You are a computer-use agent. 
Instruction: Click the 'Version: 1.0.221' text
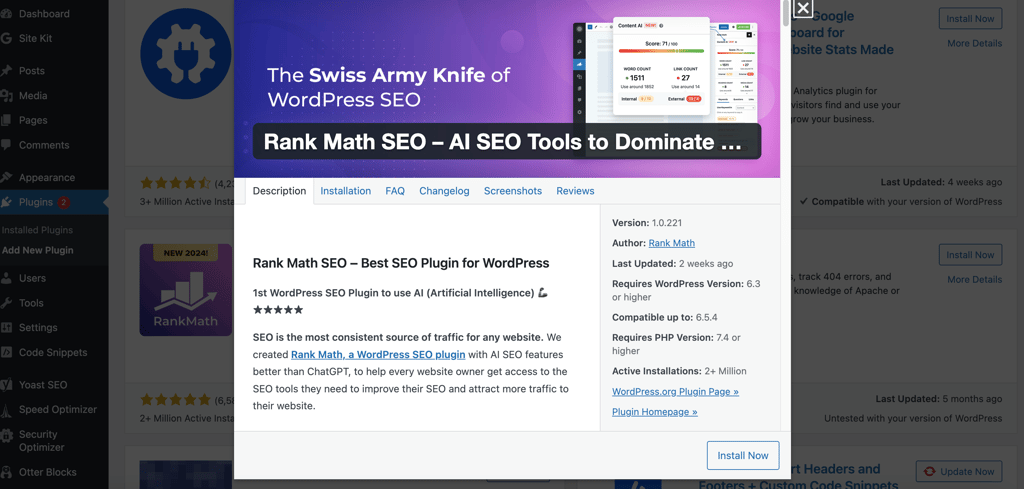[x=647, y=223]
